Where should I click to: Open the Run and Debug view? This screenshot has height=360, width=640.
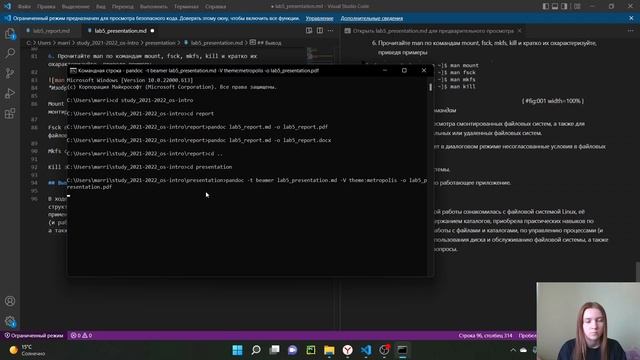pos(10,93)
